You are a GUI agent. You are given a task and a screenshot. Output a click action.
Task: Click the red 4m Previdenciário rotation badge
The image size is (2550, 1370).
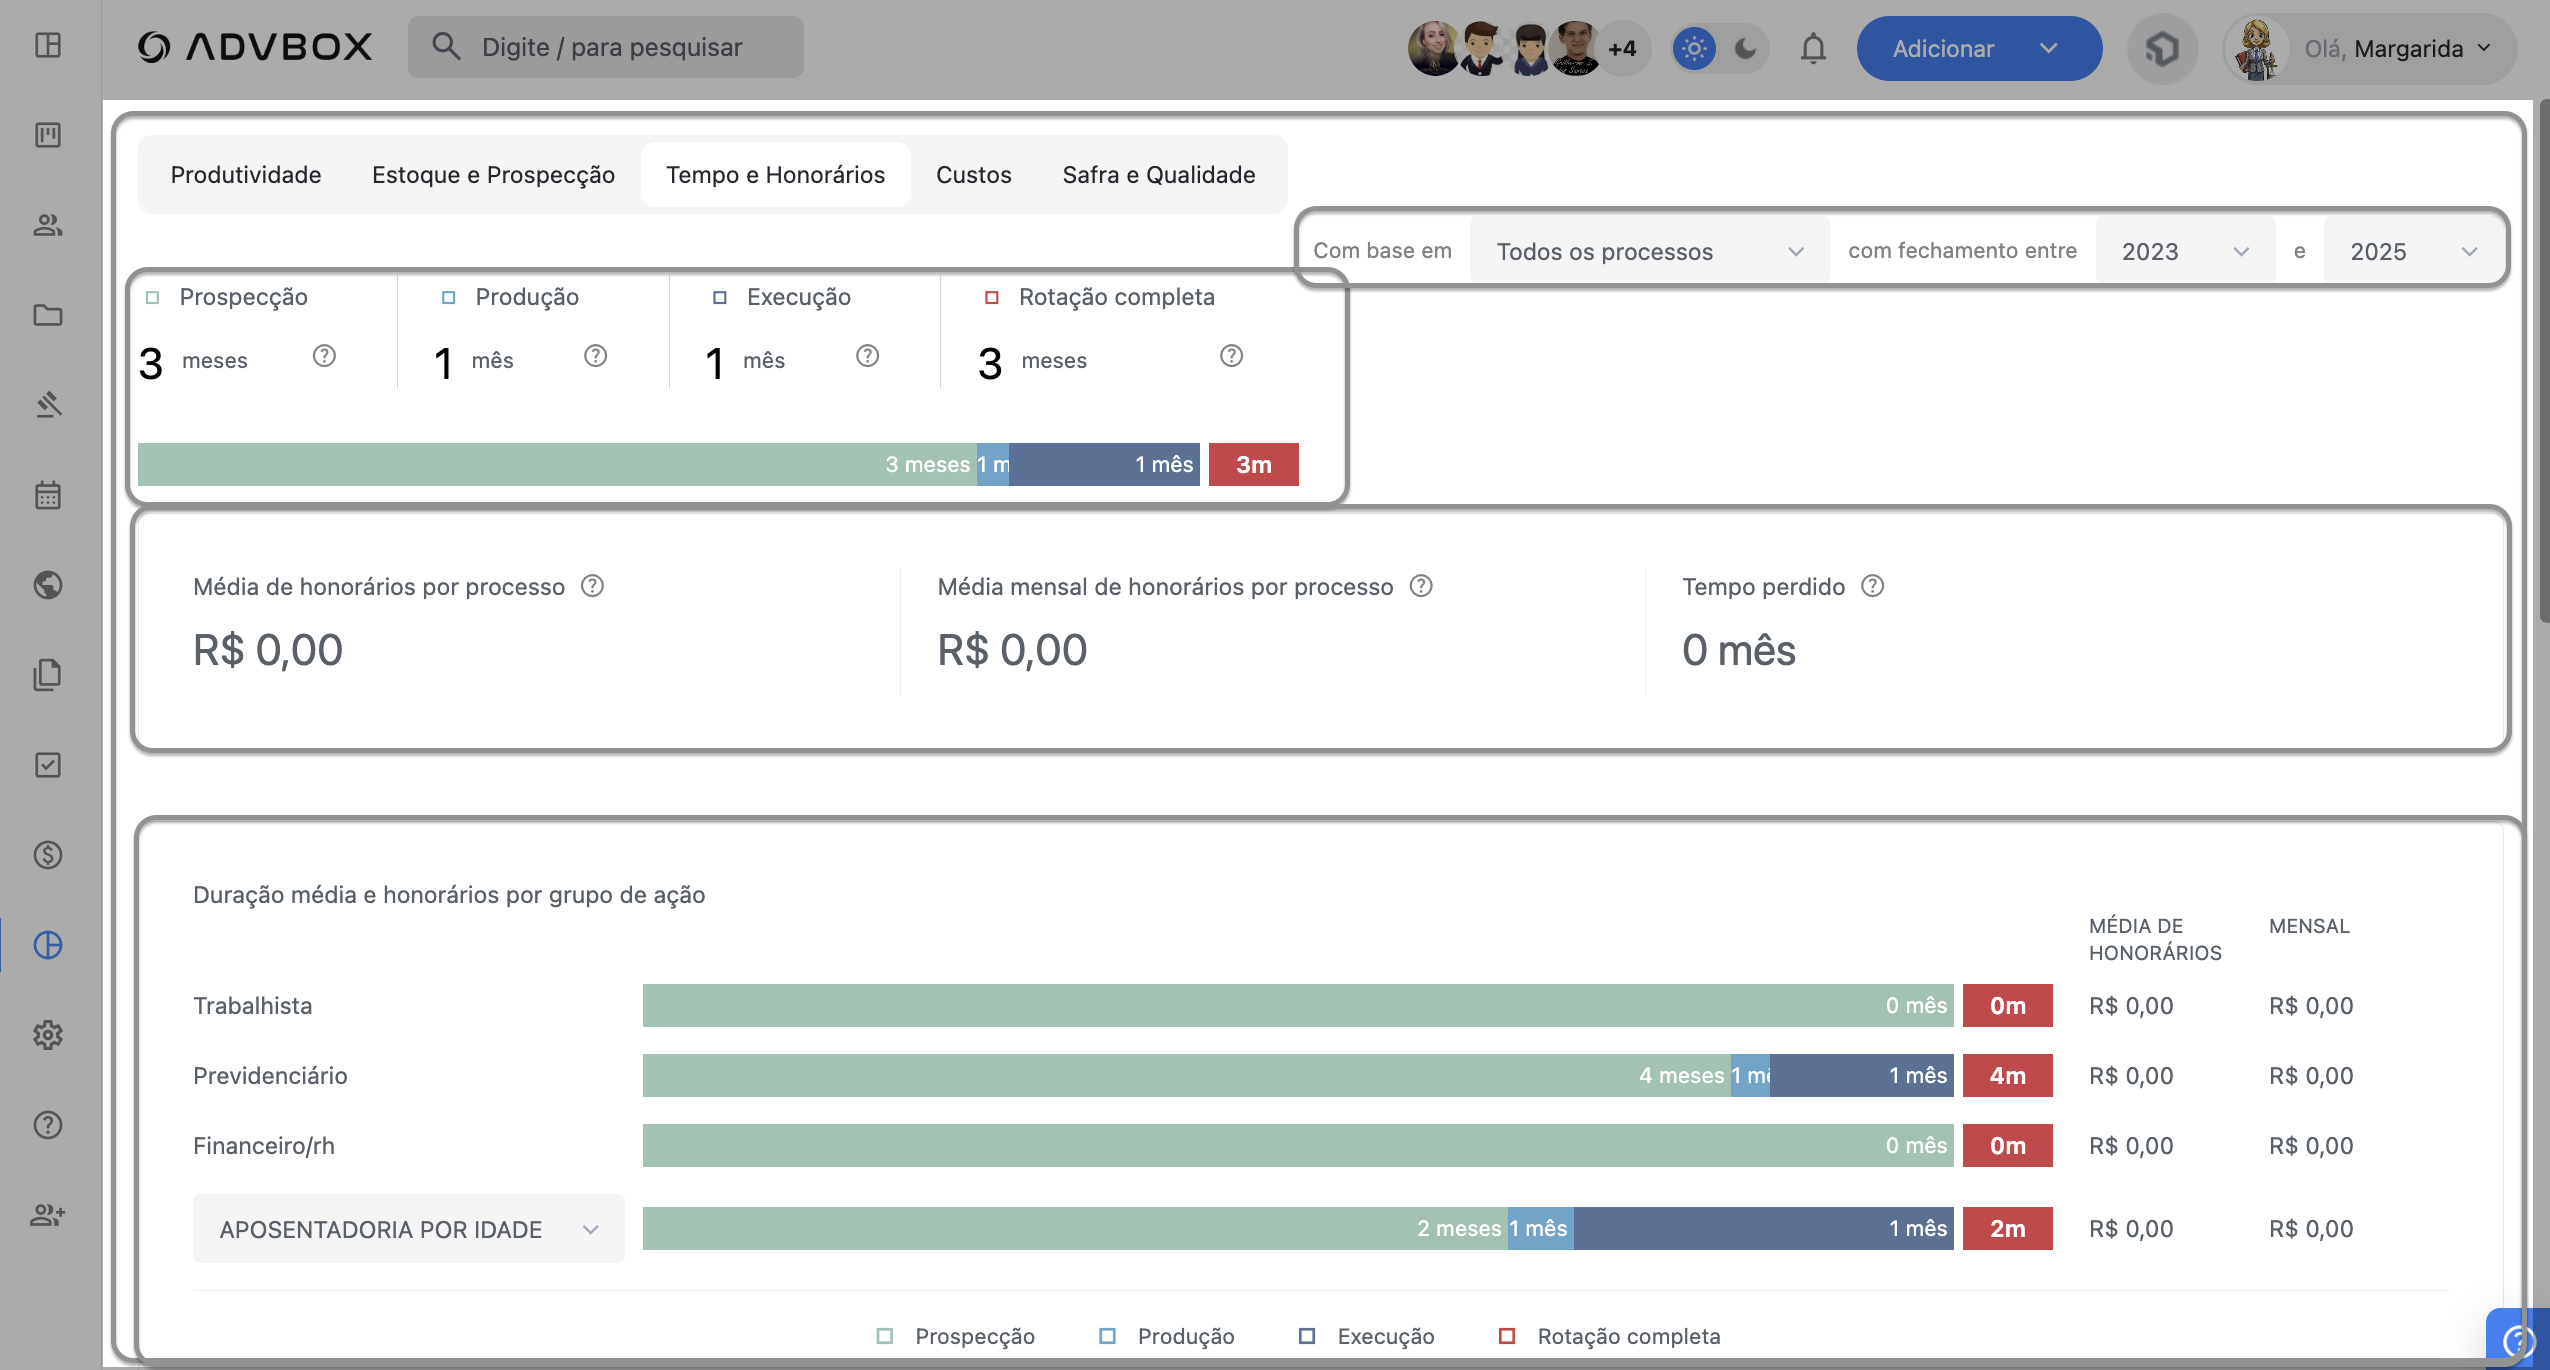2007,1076
